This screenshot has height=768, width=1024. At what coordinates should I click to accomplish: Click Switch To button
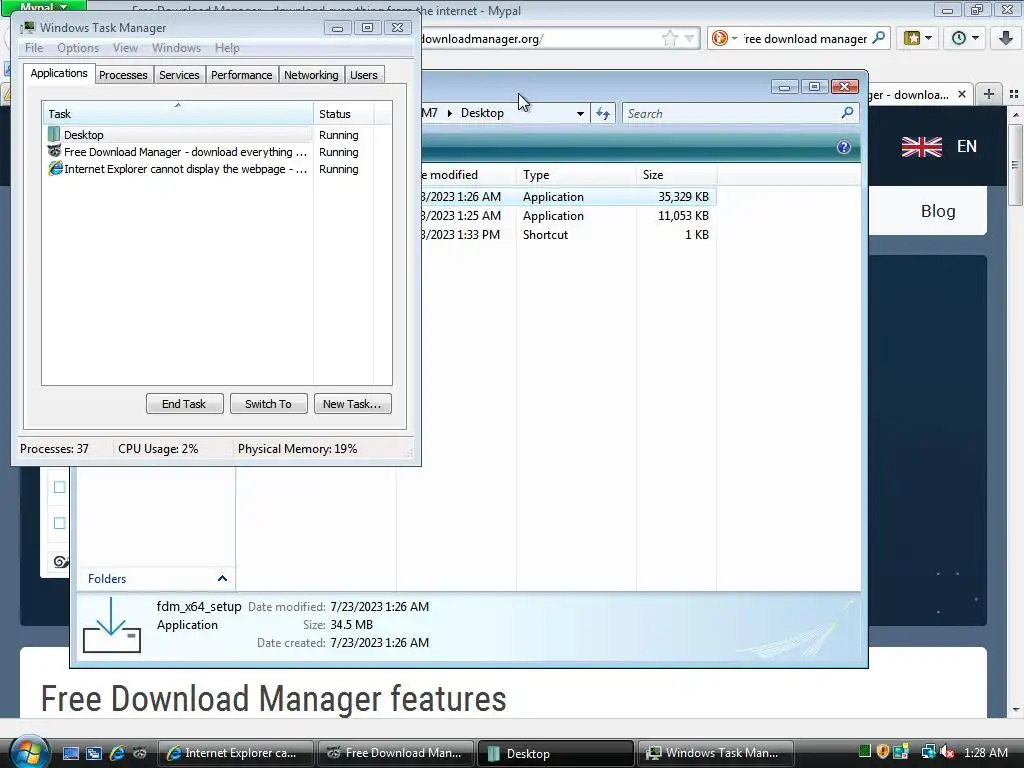(x=268, y=404)
